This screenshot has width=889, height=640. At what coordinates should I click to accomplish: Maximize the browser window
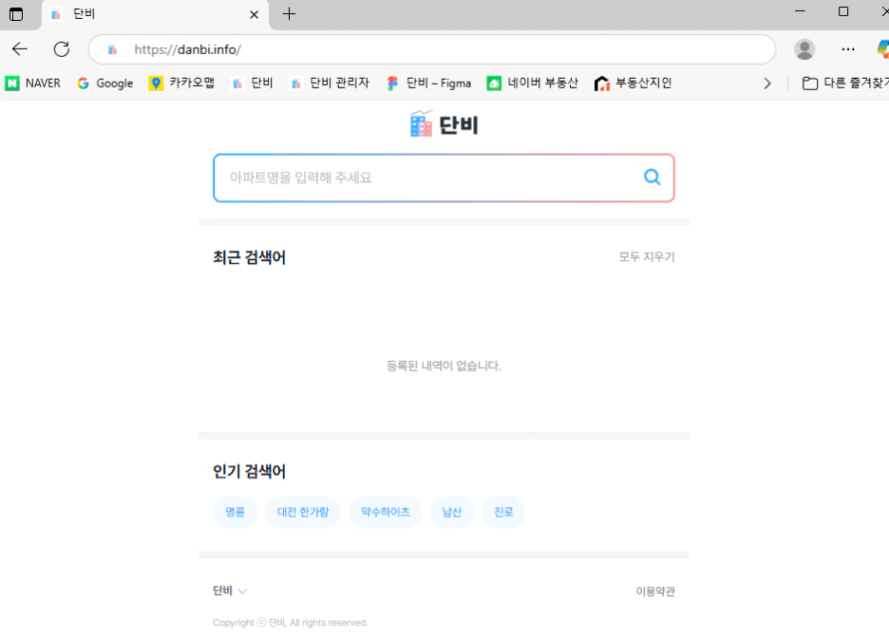(x=843, y=11)
